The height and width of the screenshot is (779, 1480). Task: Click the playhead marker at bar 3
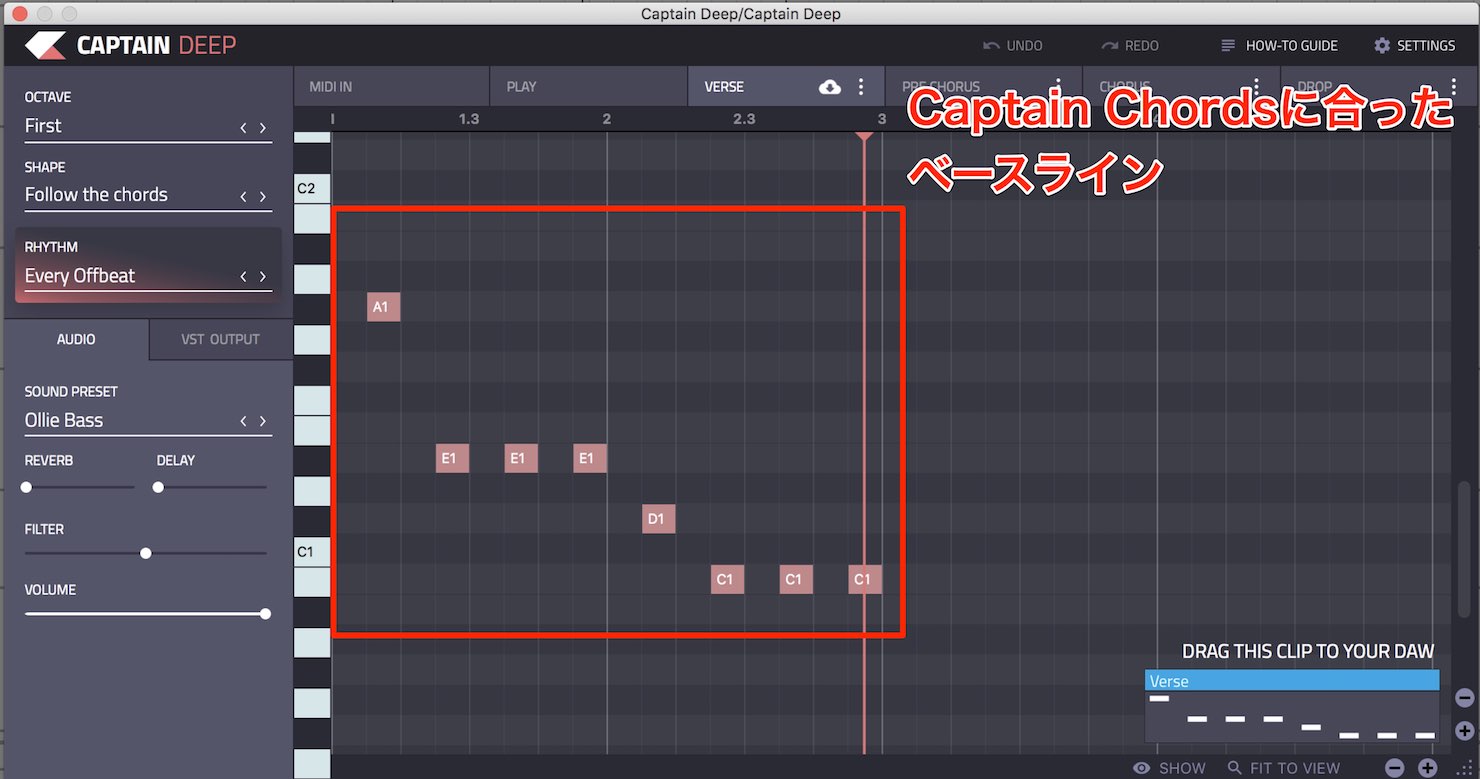pyautogui.click(x=864, y=134)
